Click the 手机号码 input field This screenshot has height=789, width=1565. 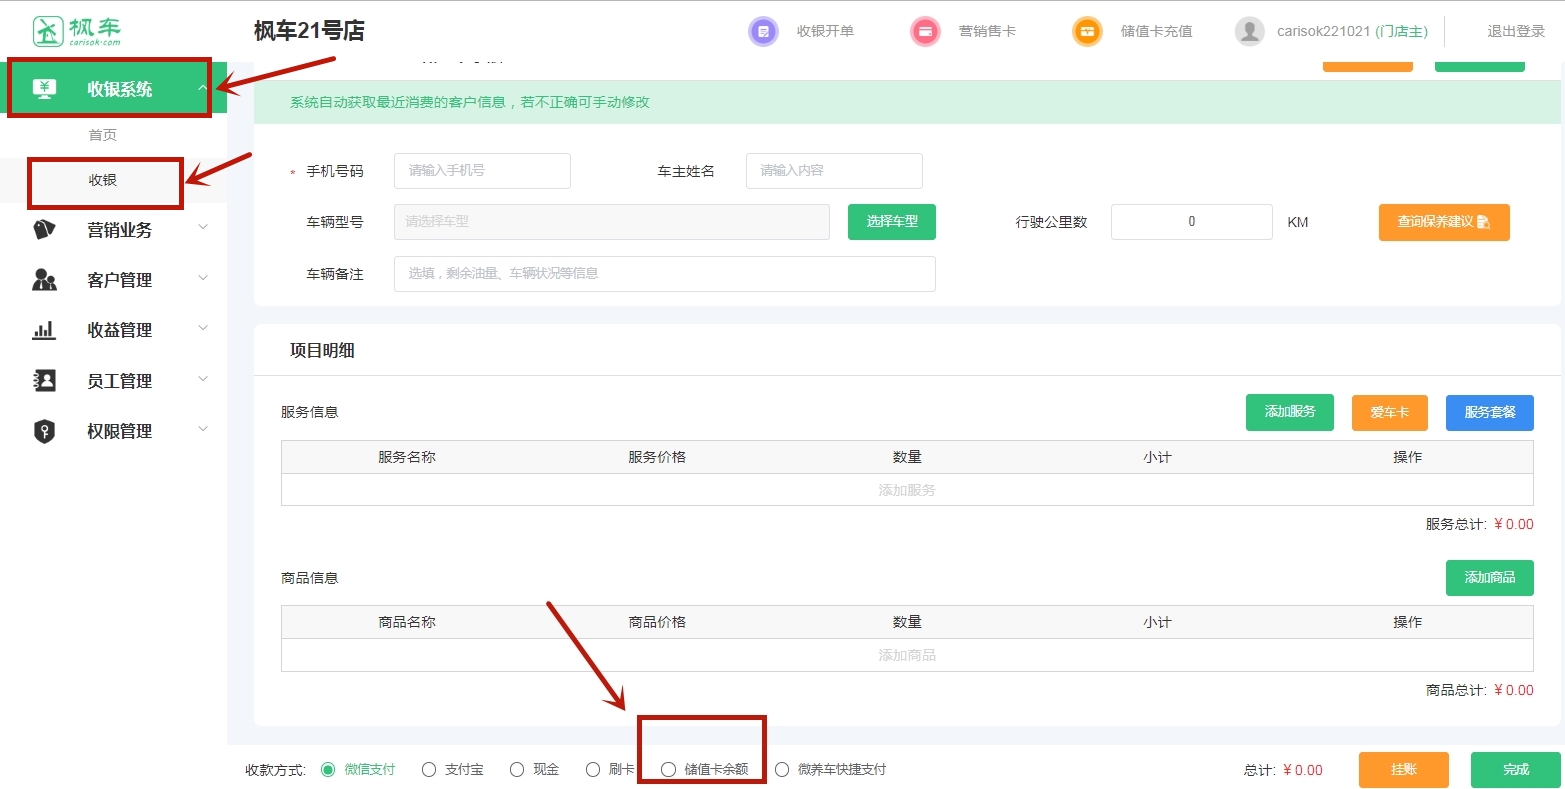point(482,171)
